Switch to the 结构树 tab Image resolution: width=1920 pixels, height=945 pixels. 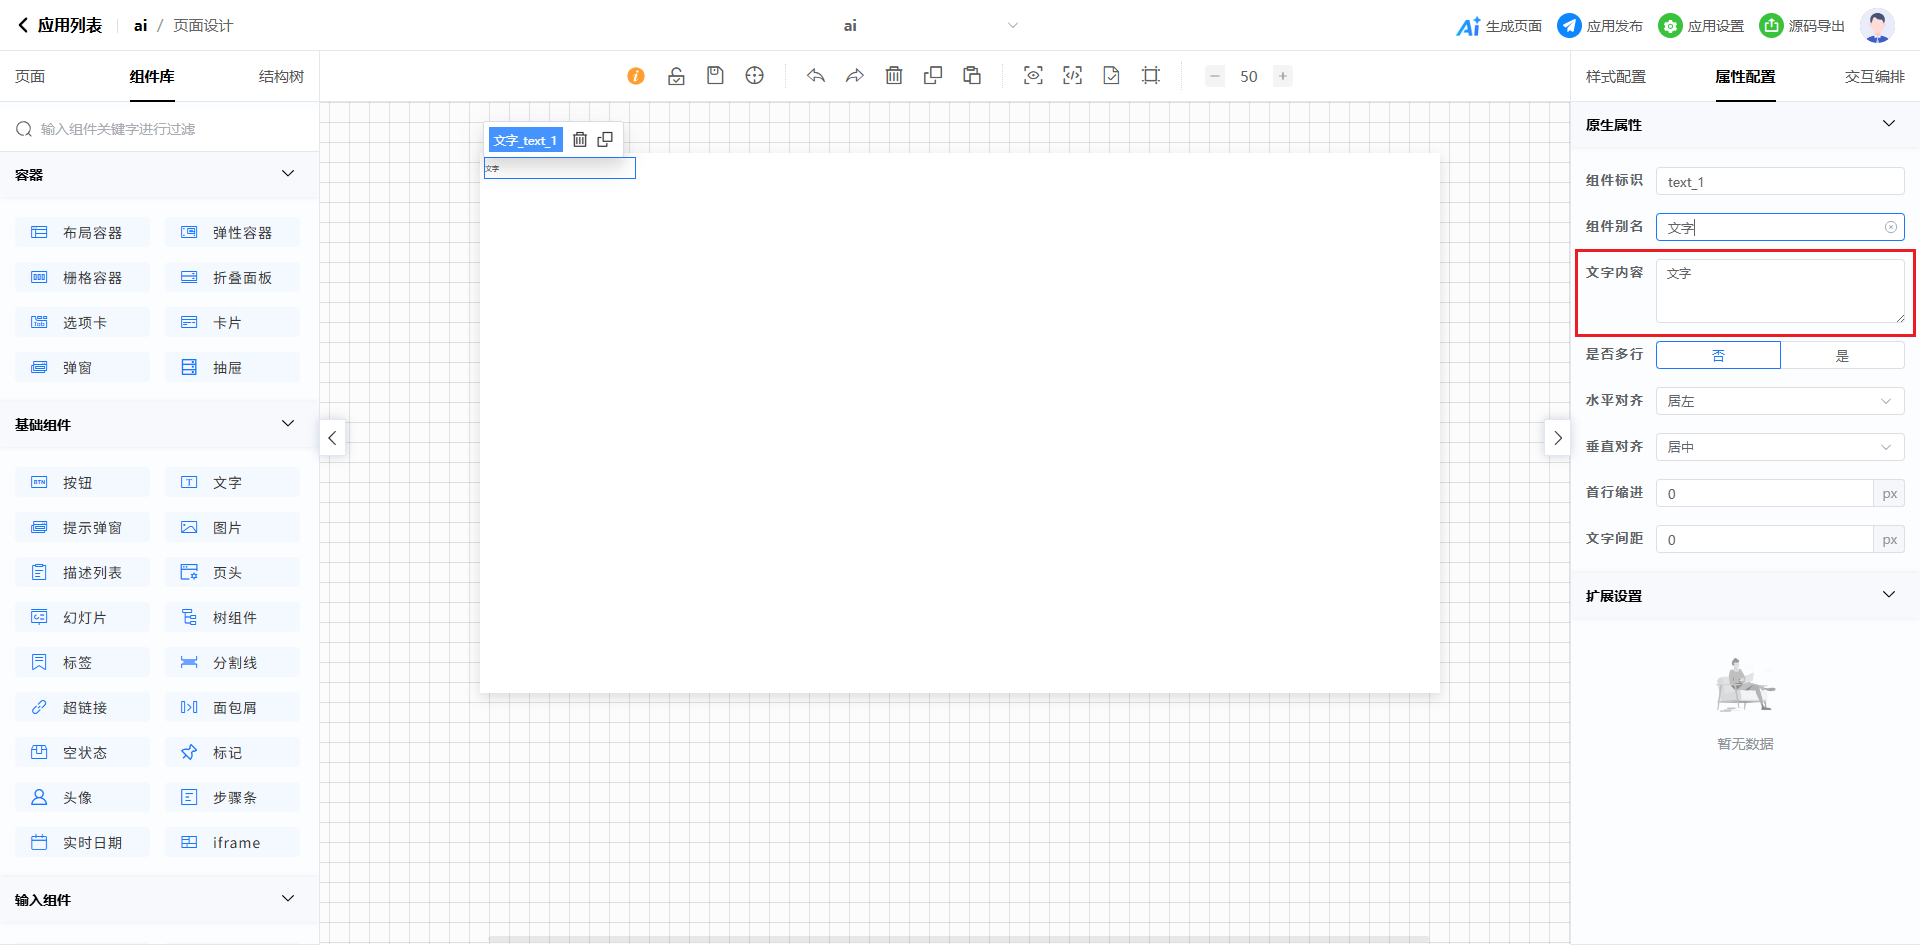click(x=281, y=77)
